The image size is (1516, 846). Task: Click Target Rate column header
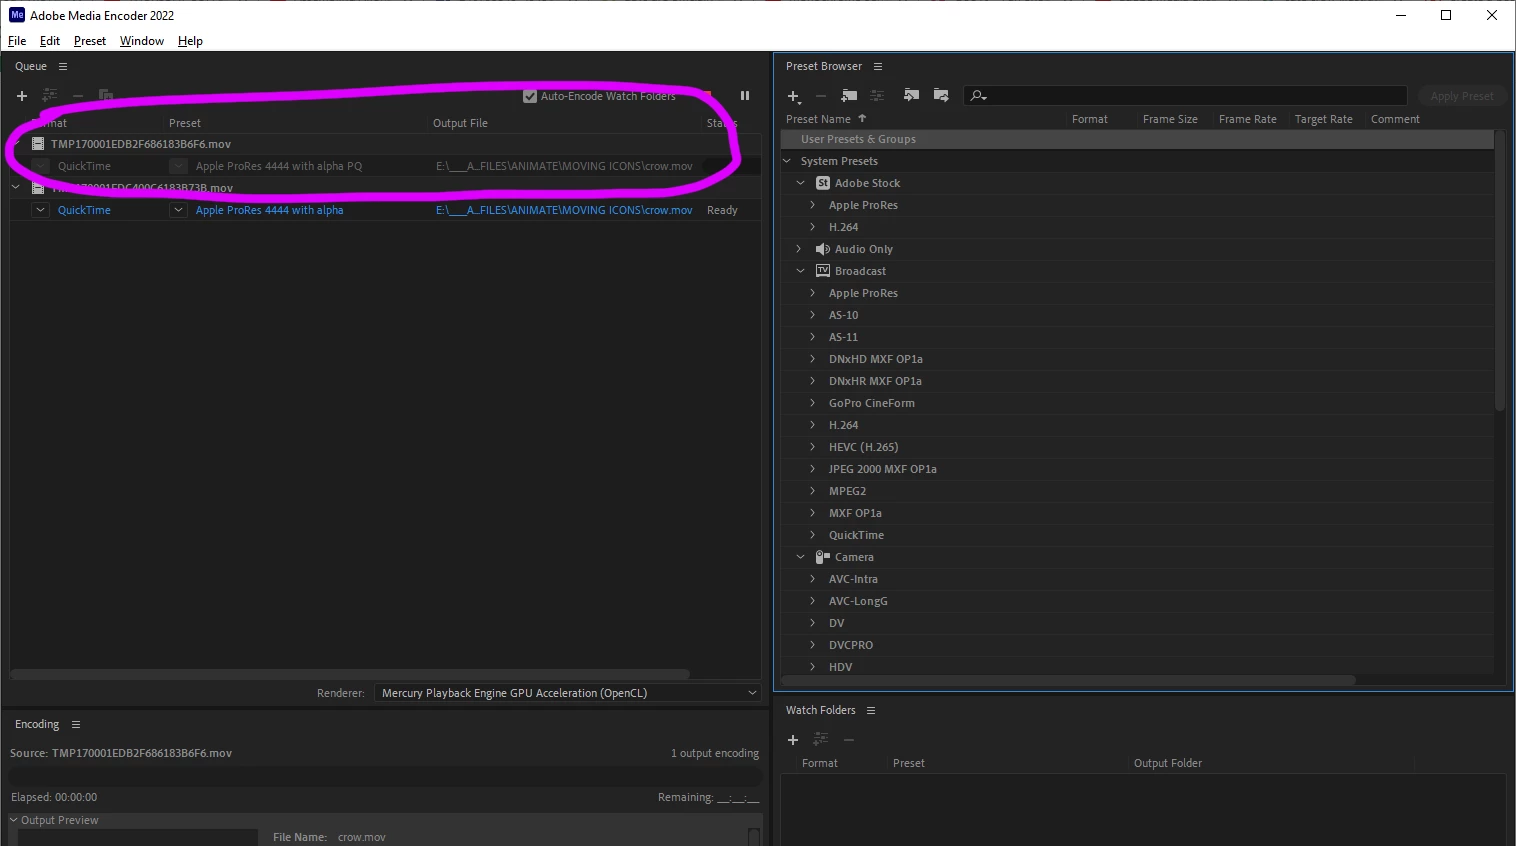pyautogui.click(x=1323, y=119)
